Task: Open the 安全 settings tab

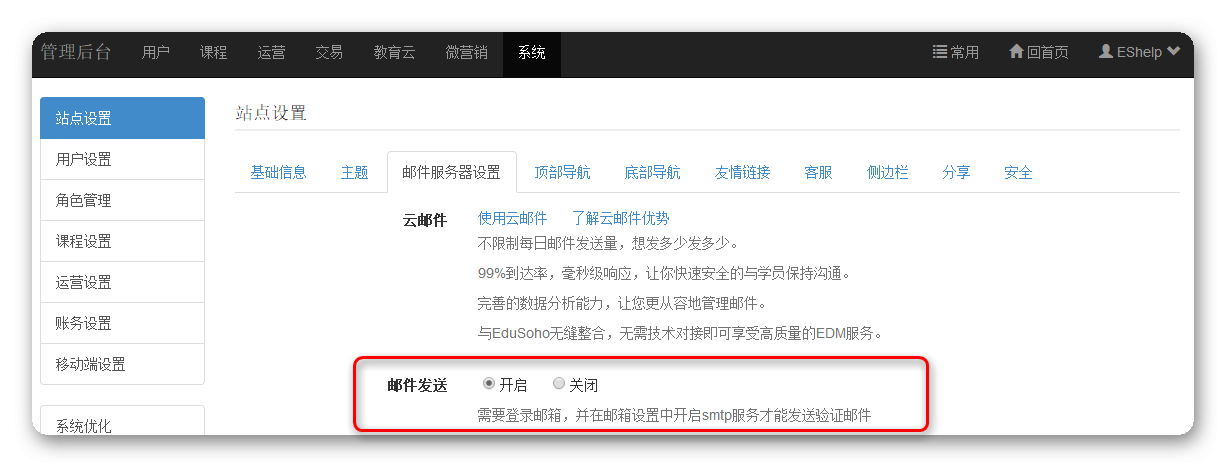Action: 1018,172
